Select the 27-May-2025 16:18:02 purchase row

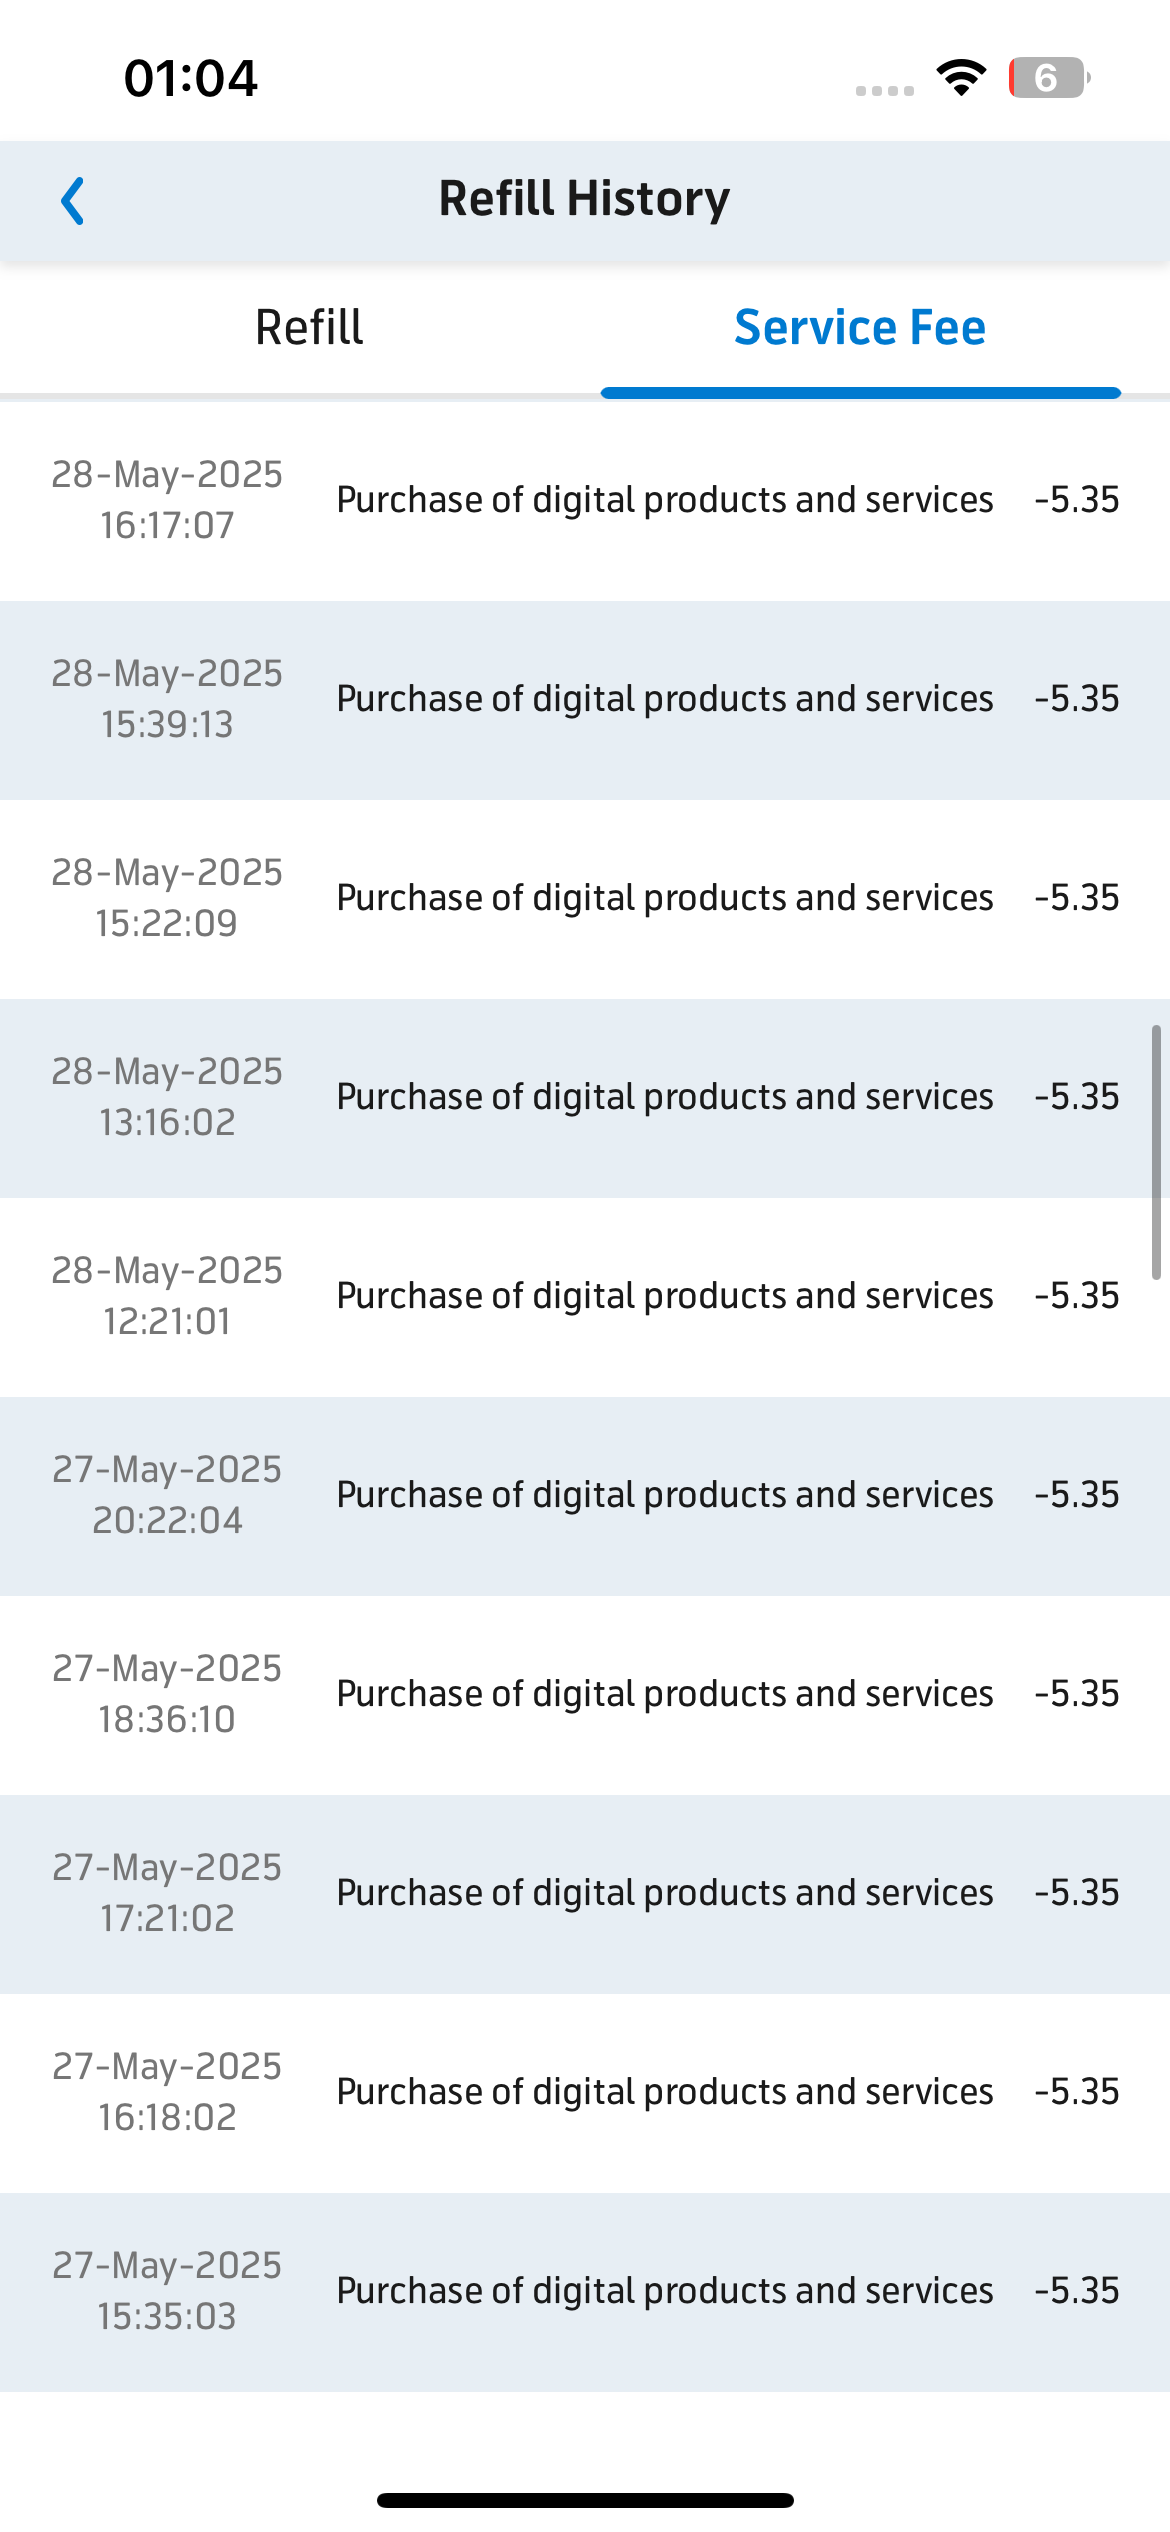click(x=585, y=2093)
